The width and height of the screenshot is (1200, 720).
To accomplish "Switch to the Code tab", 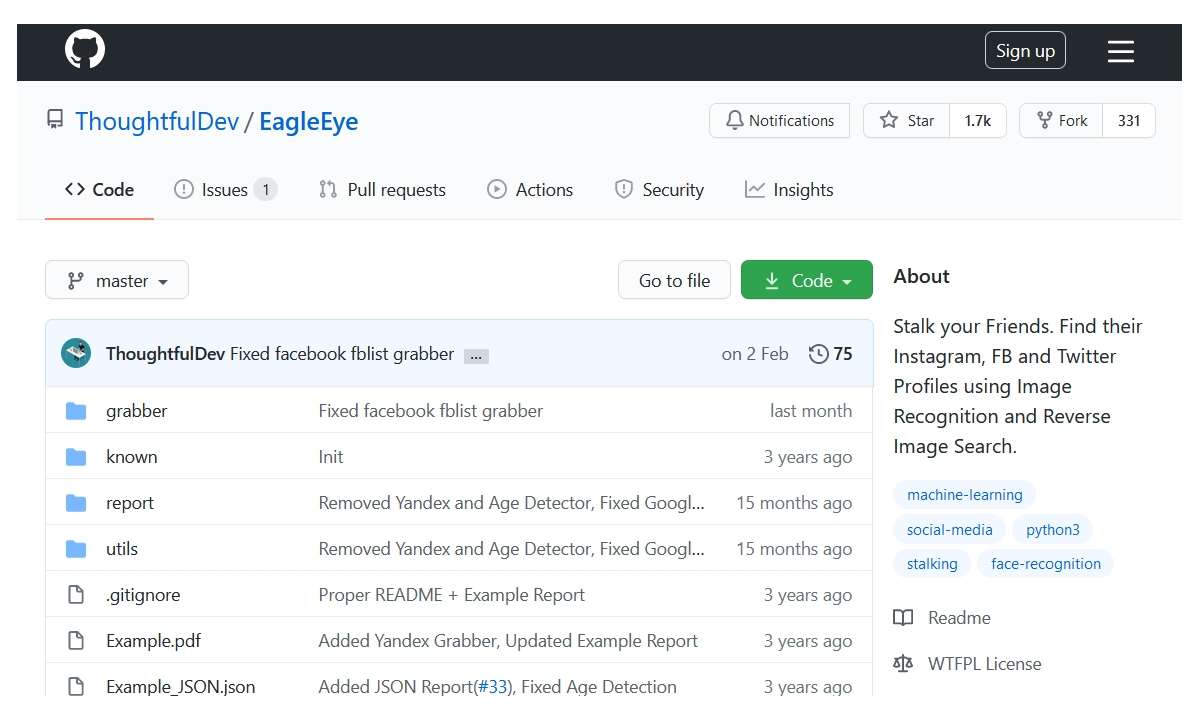I will point(99,190).
